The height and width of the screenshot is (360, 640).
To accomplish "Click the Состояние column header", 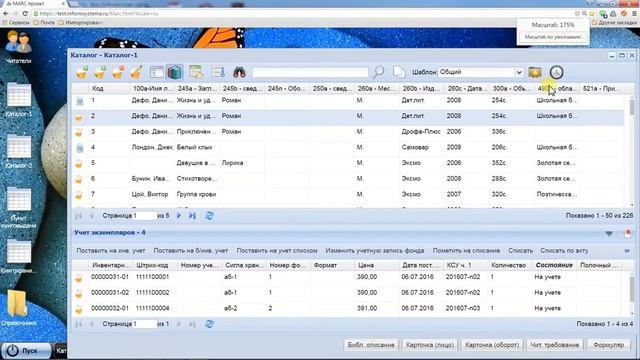I will coord(554,265).
